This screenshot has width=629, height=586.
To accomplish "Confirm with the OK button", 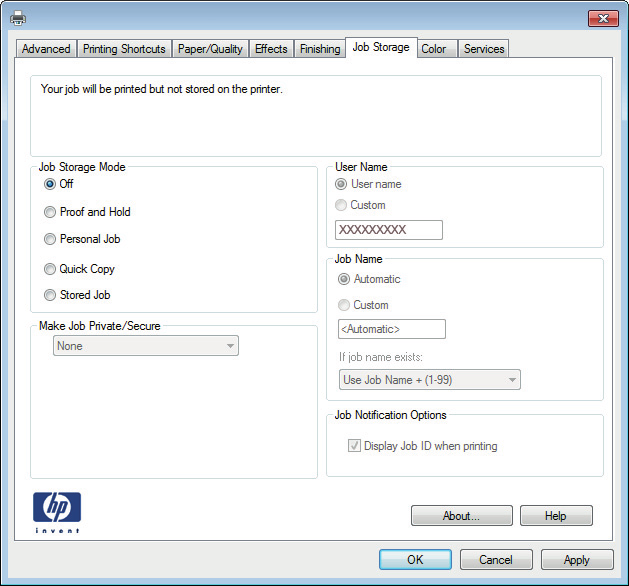I will (415, 560).
